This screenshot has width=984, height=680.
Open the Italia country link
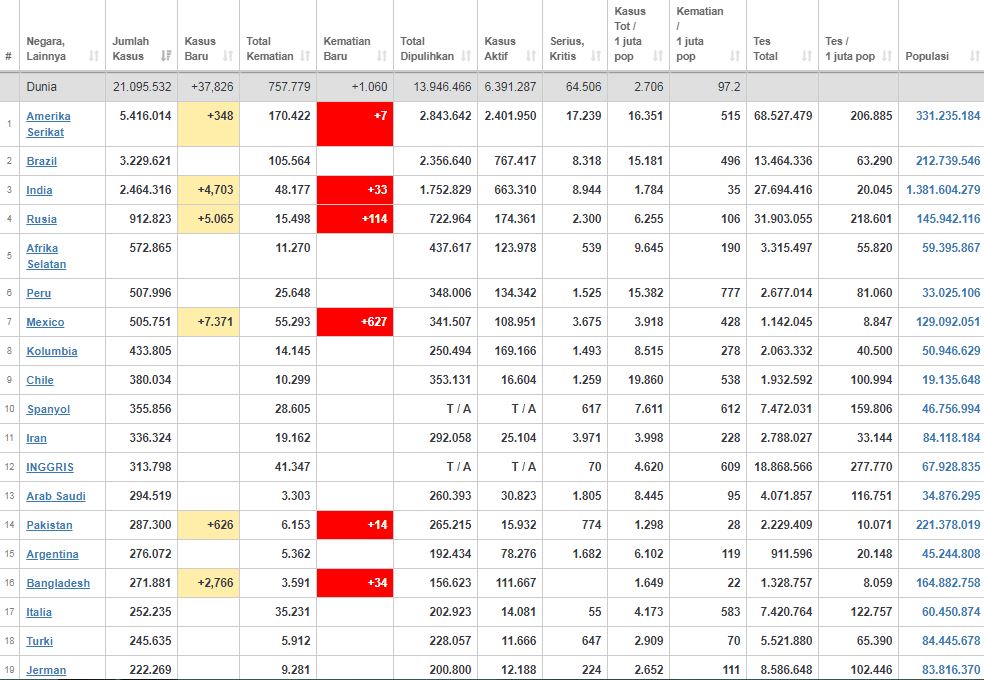pyautogui.click(x=39, y=612)
